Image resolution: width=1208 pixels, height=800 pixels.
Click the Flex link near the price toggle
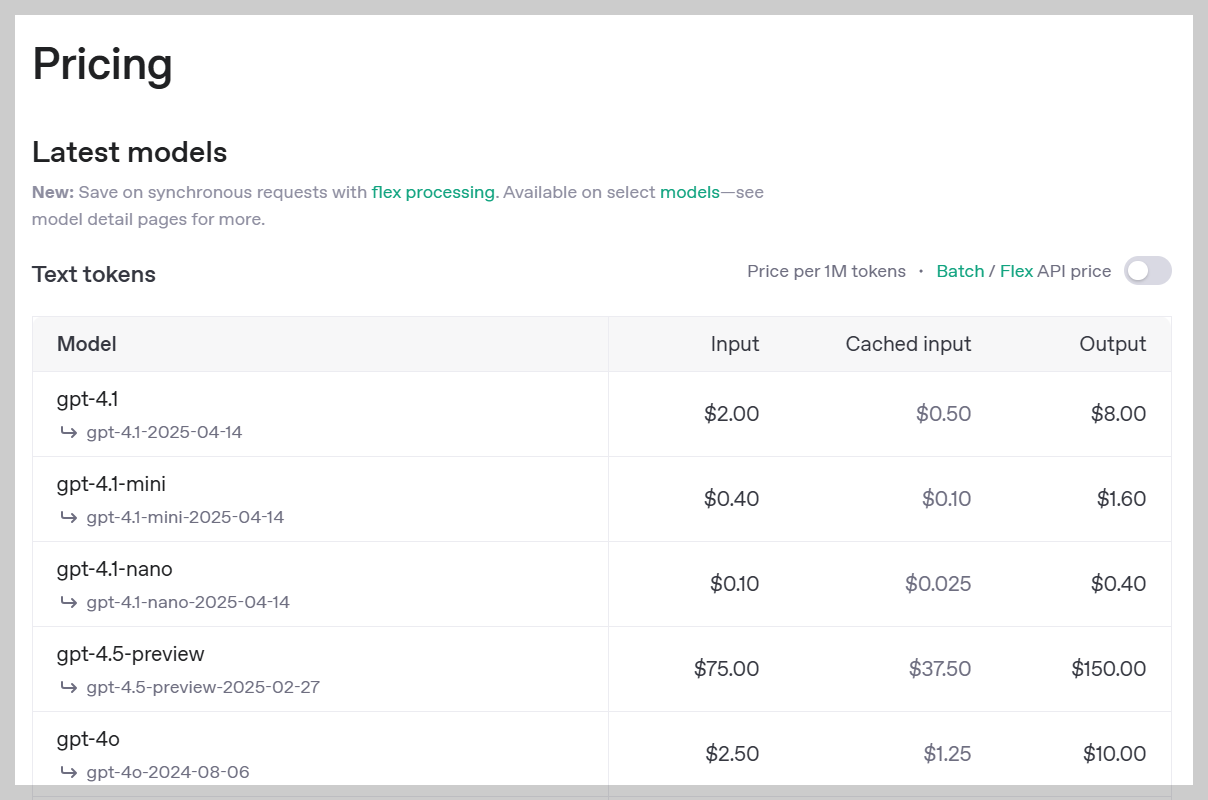point(1016,271)
